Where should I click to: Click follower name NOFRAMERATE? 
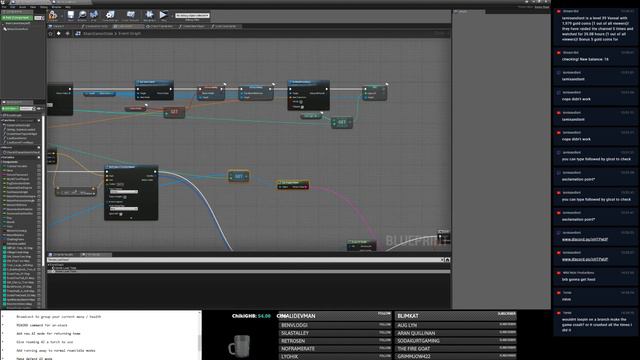[298, 349]
